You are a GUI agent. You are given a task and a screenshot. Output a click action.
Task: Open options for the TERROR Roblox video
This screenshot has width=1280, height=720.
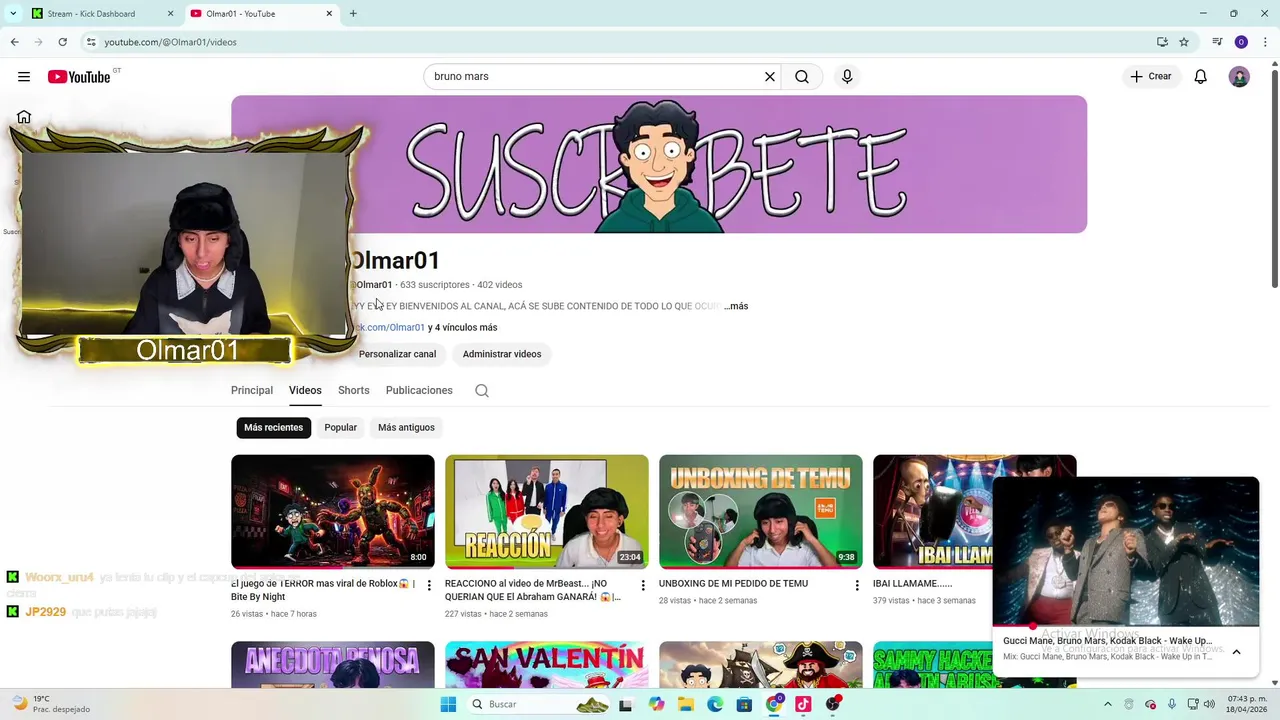click(x=429, y=585)
